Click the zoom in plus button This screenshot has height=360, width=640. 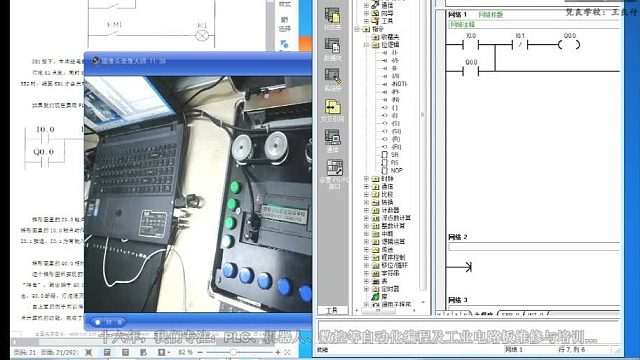click(278, 352)
